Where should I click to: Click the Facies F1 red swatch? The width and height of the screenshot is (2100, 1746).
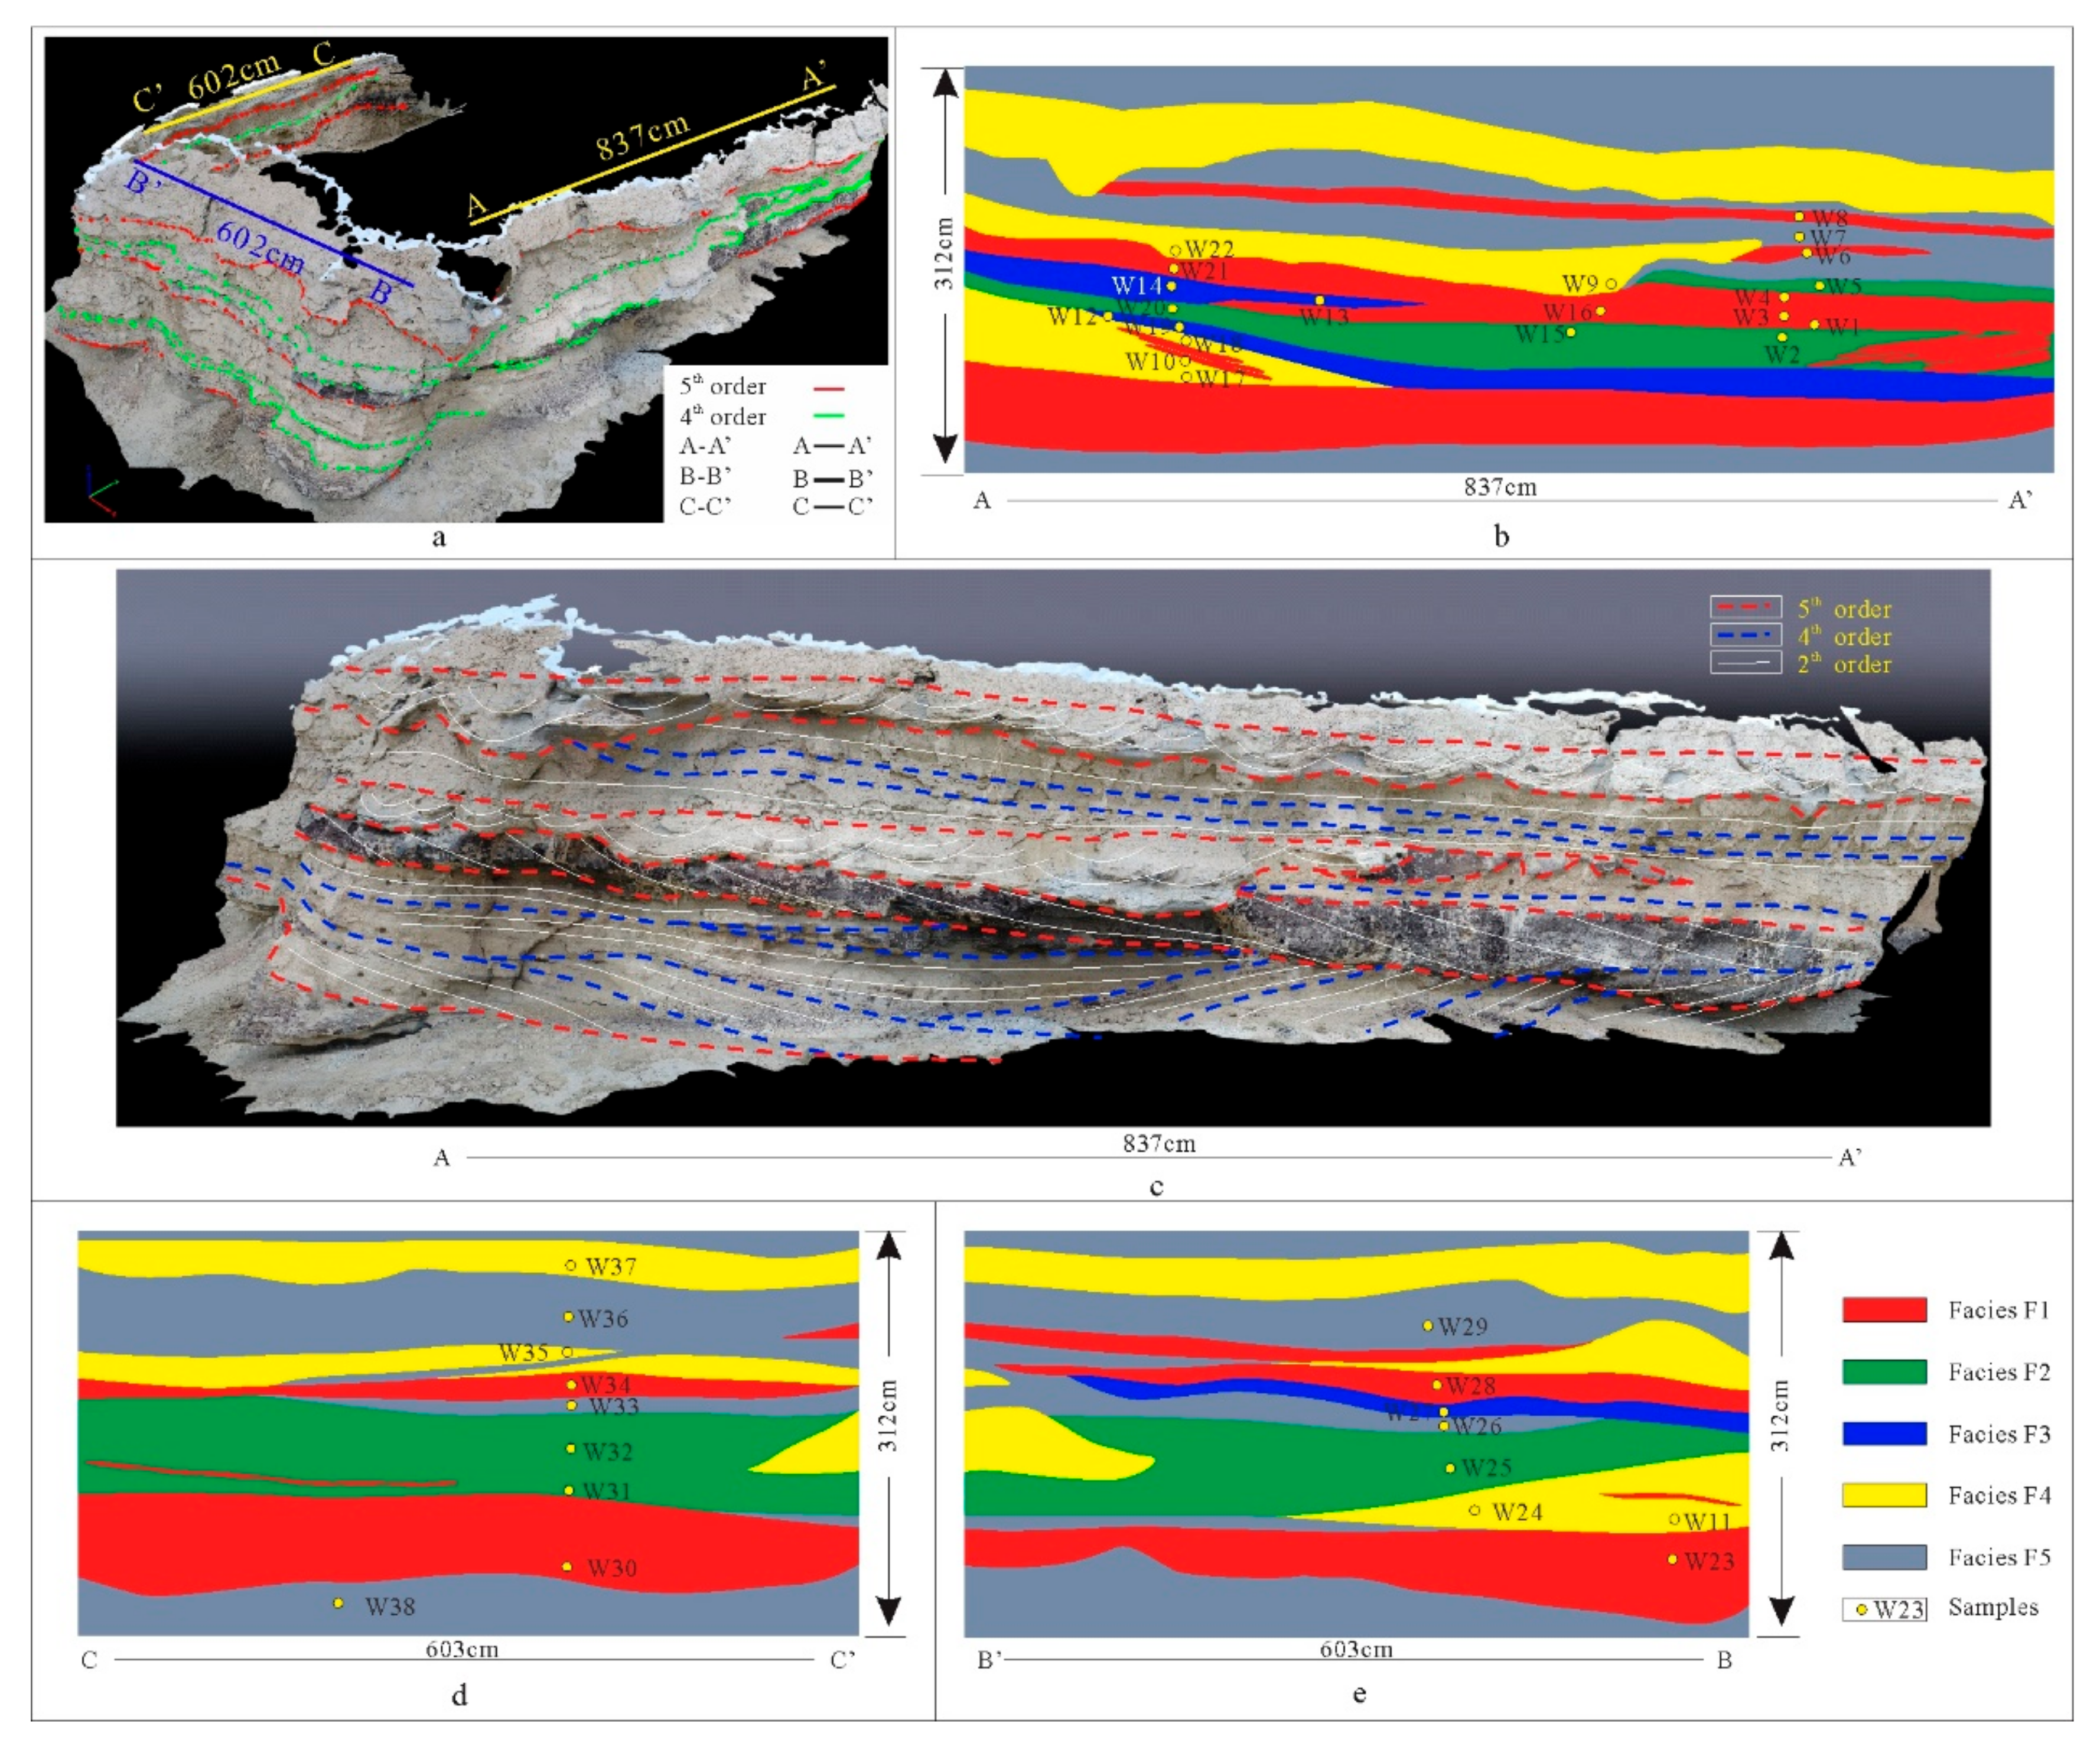point(1884,1310)
